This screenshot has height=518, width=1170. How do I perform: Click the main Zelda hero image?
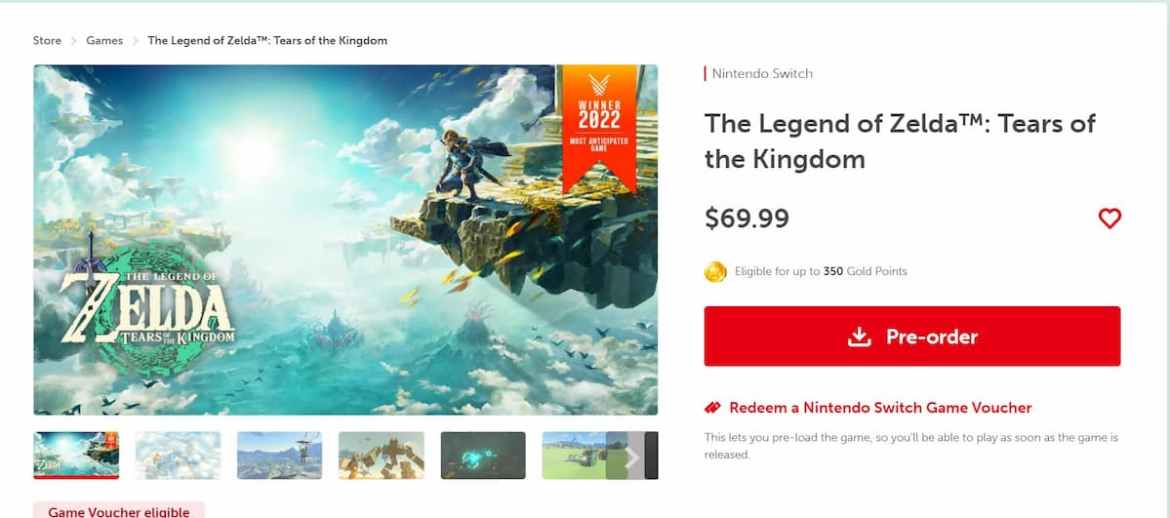[345, 240]
